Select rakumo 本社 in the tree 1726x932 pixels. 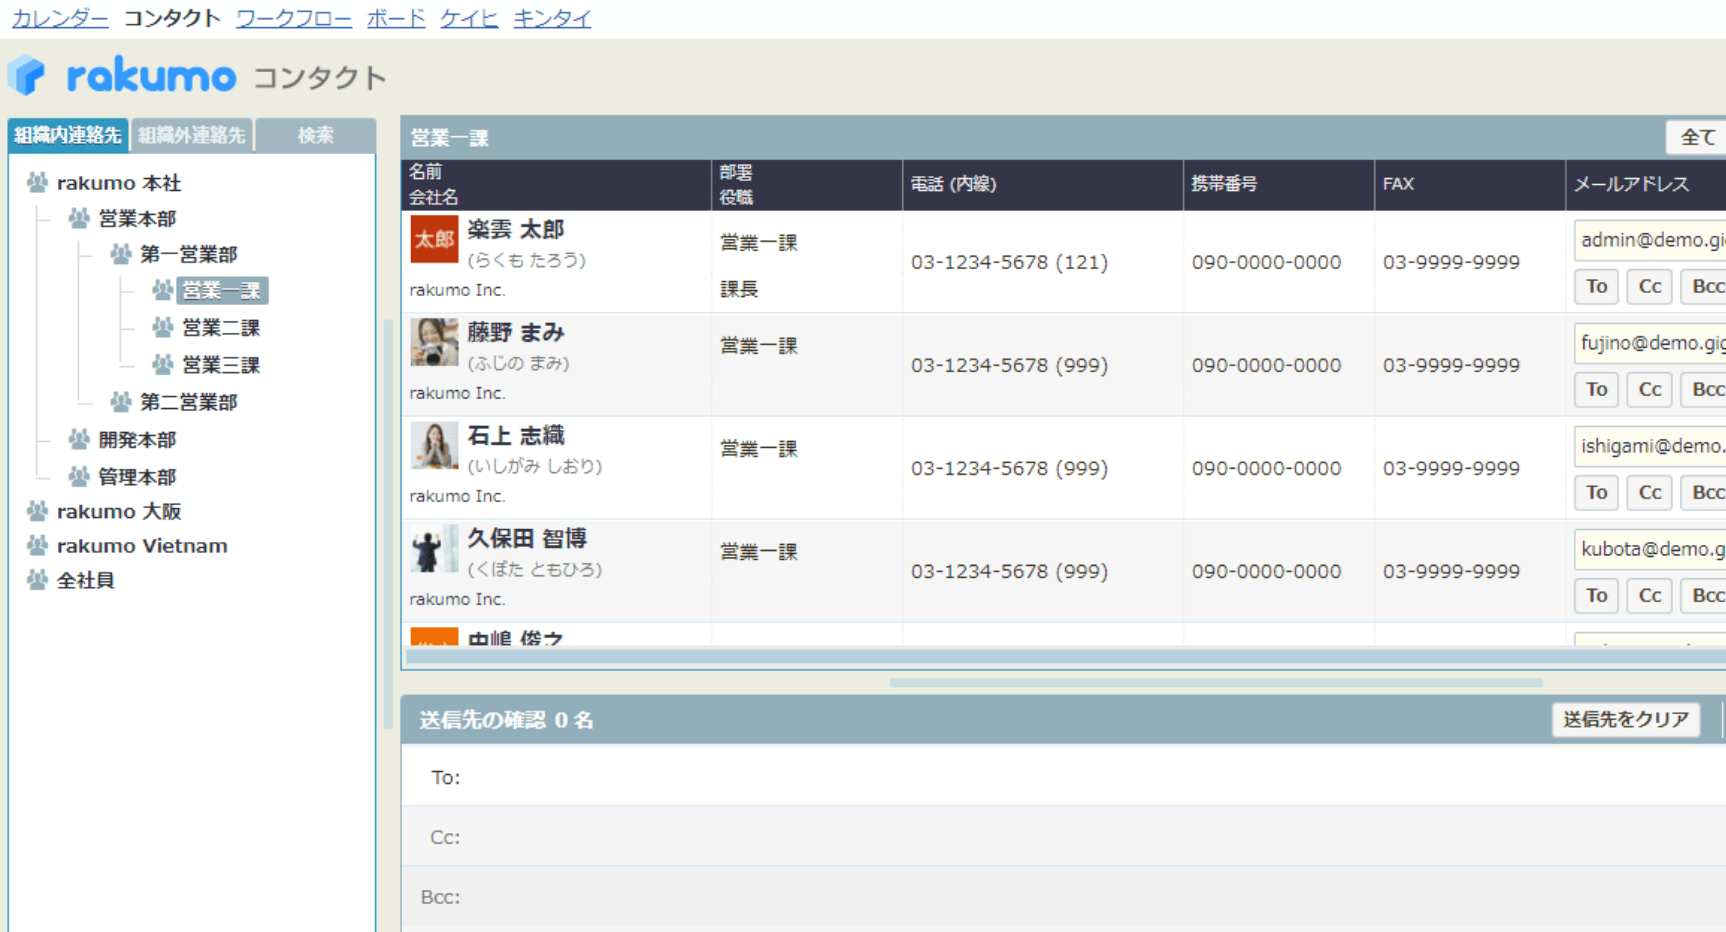pos(119,183)
